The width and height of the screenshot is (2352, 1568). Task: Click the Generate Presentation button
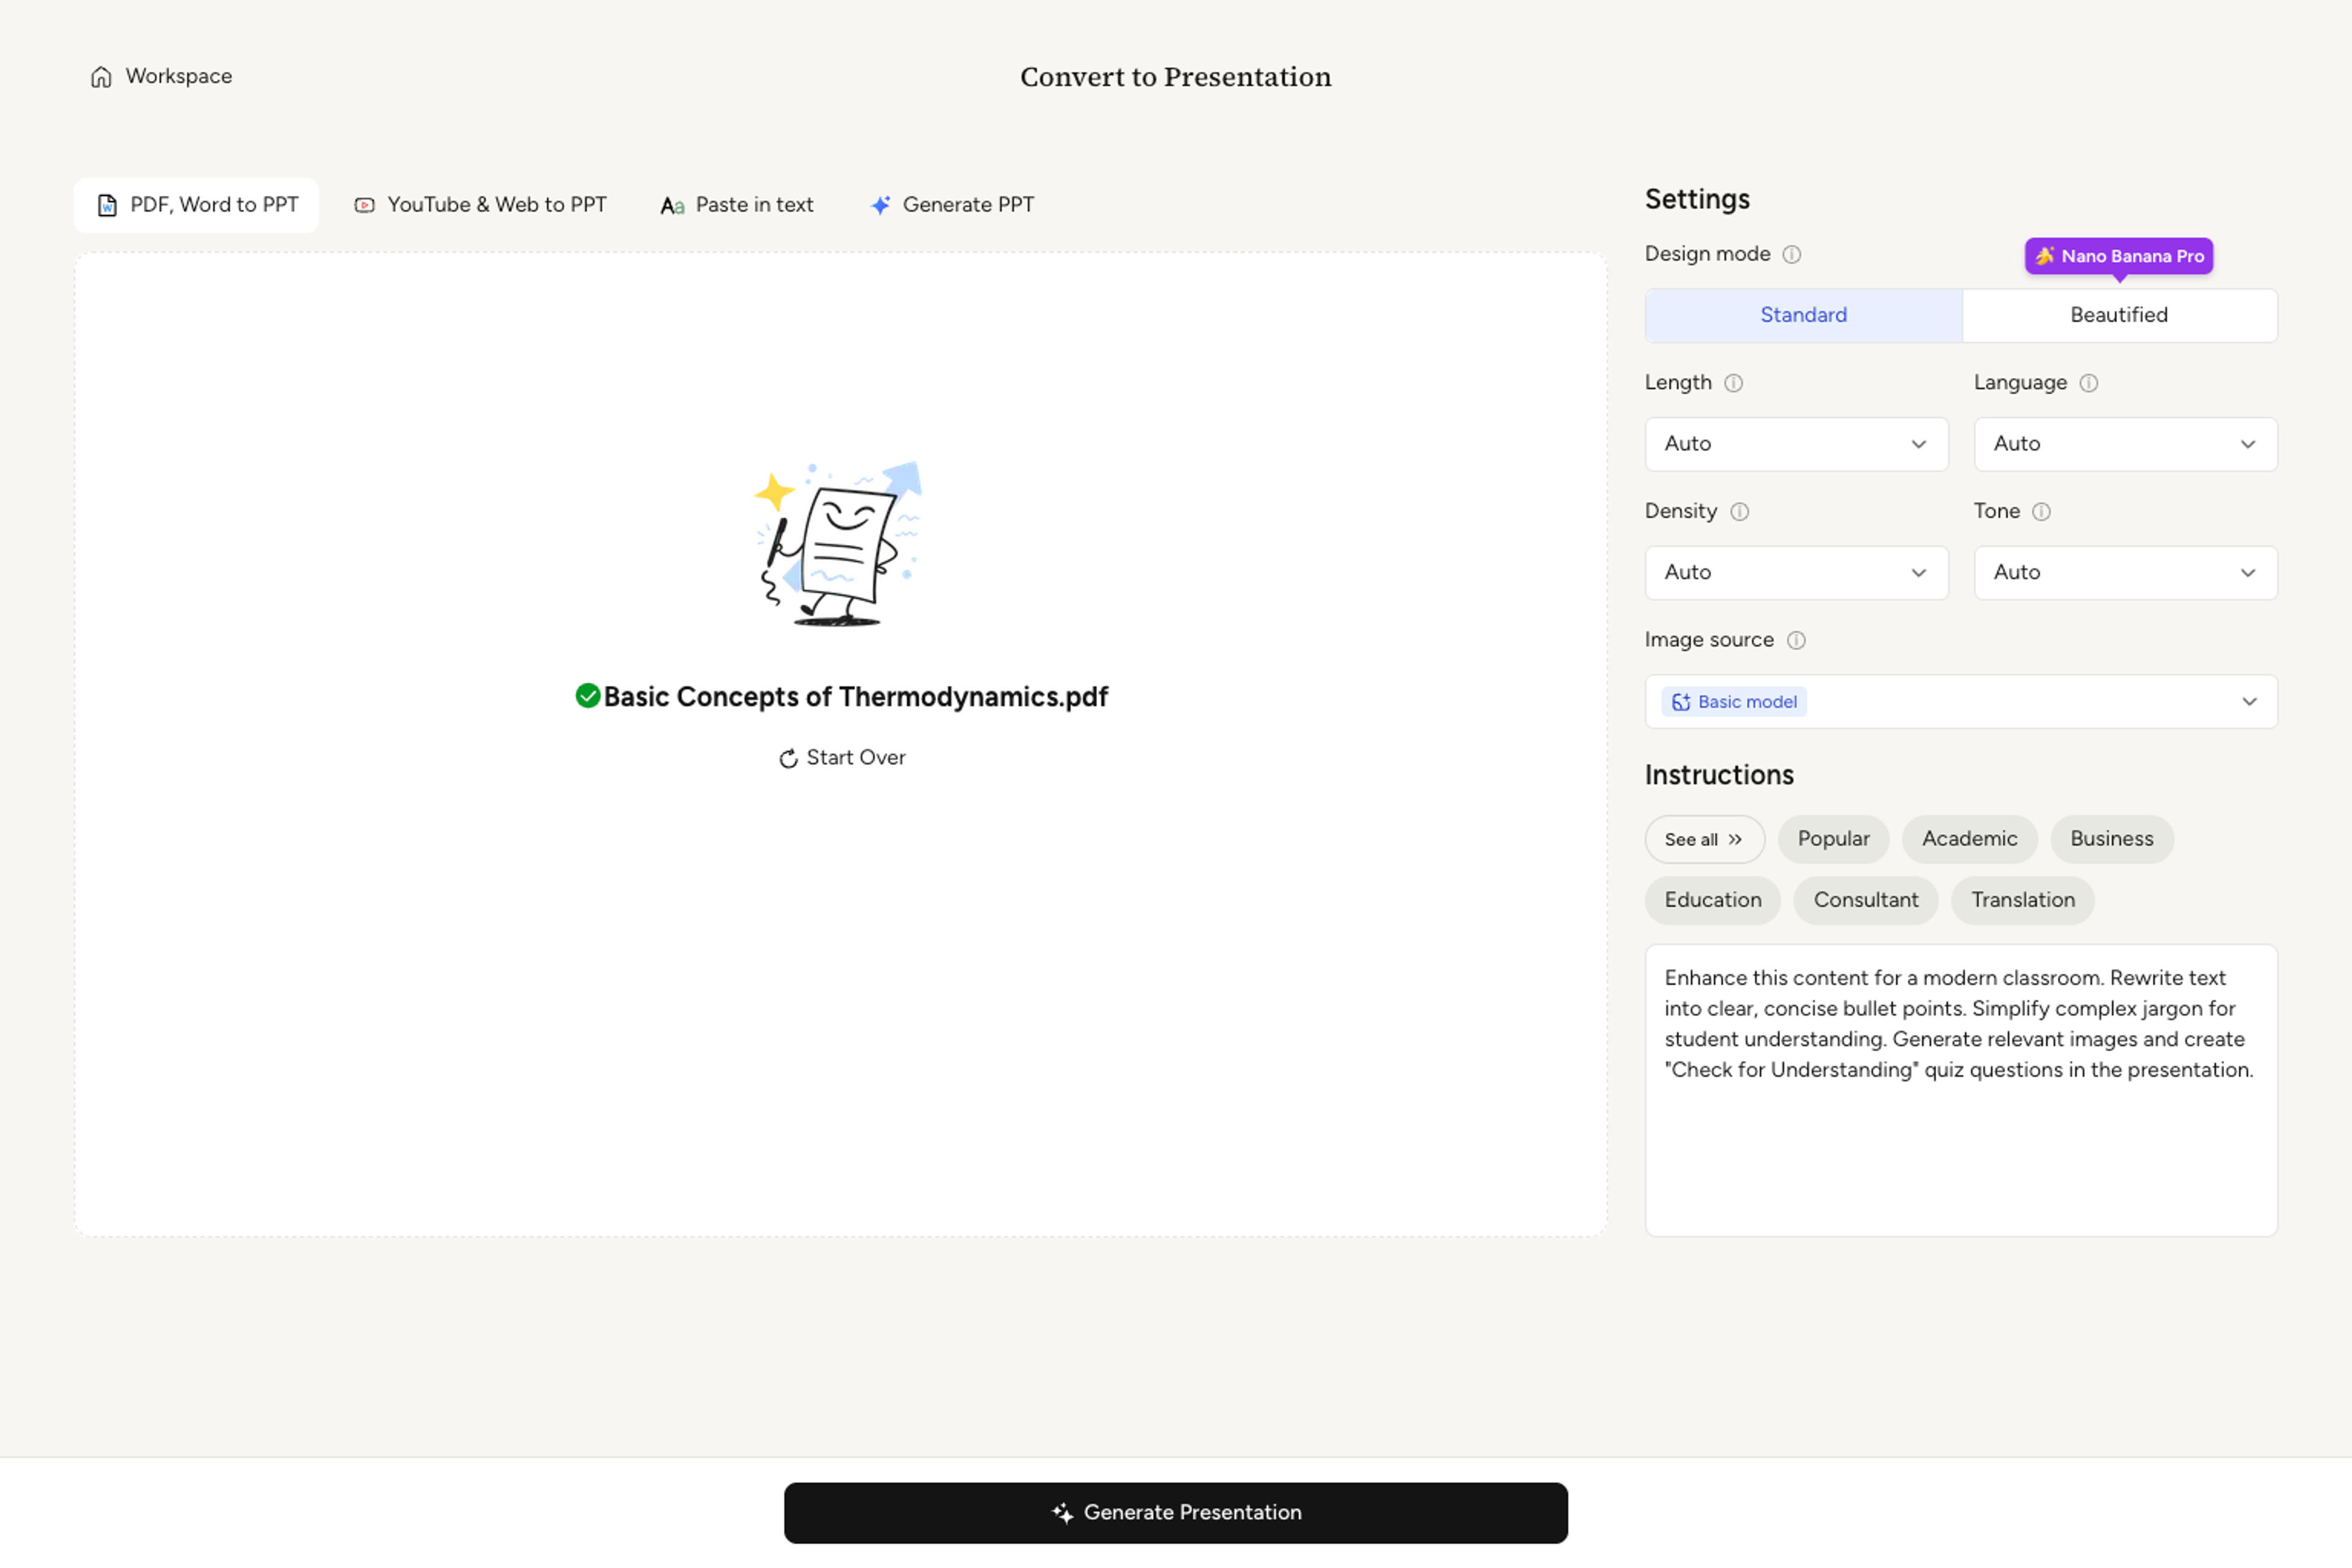click(1176, 1513)
